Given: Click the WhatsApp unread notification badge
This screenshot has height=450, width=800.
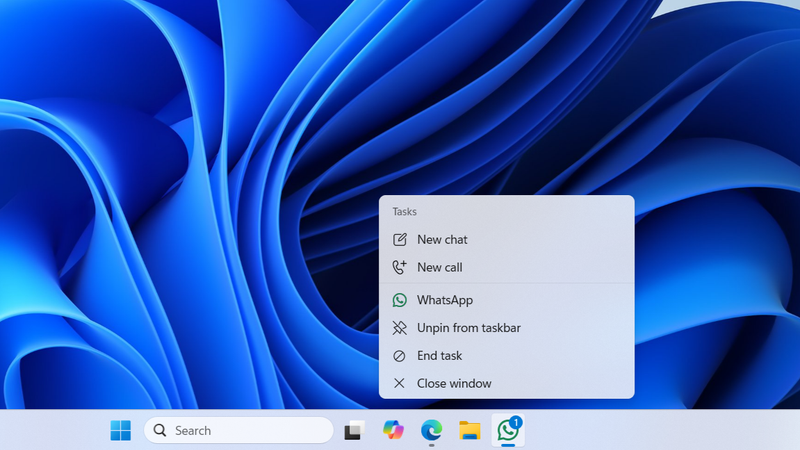Looking at the screenshot, I should pos(516,422).
